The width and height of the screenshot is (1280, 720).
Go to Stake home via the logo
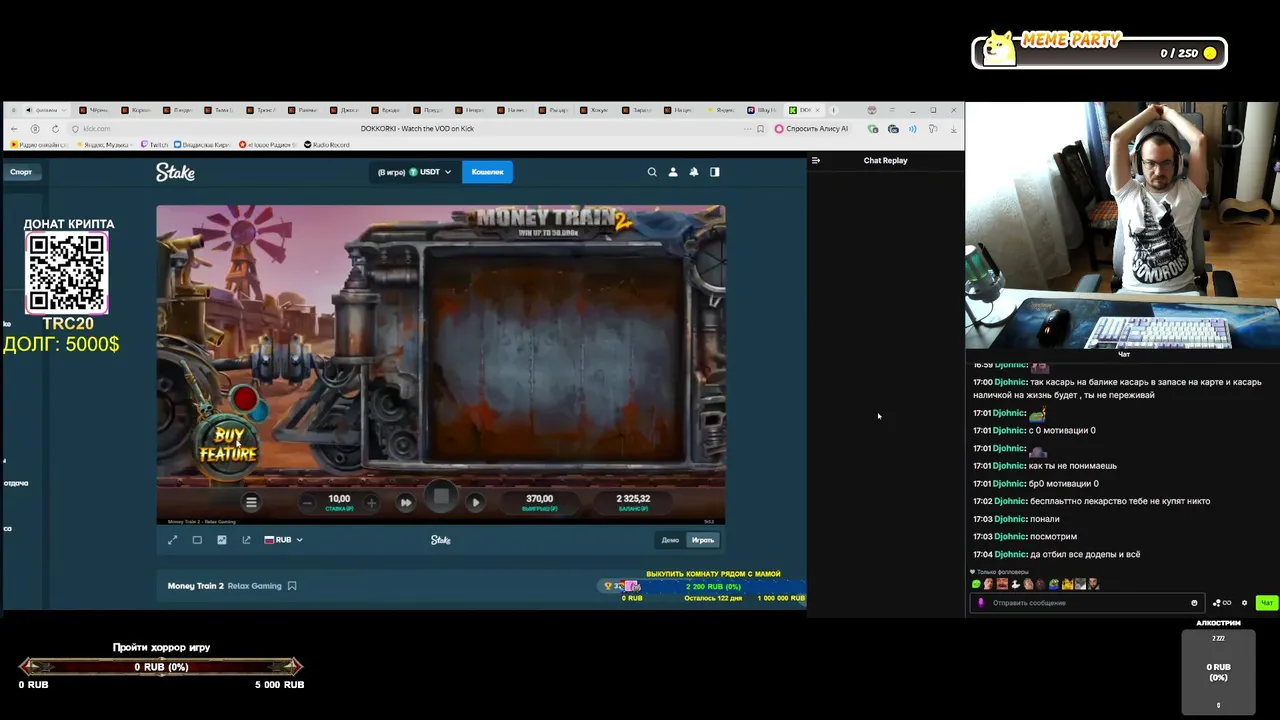(175, 172)
